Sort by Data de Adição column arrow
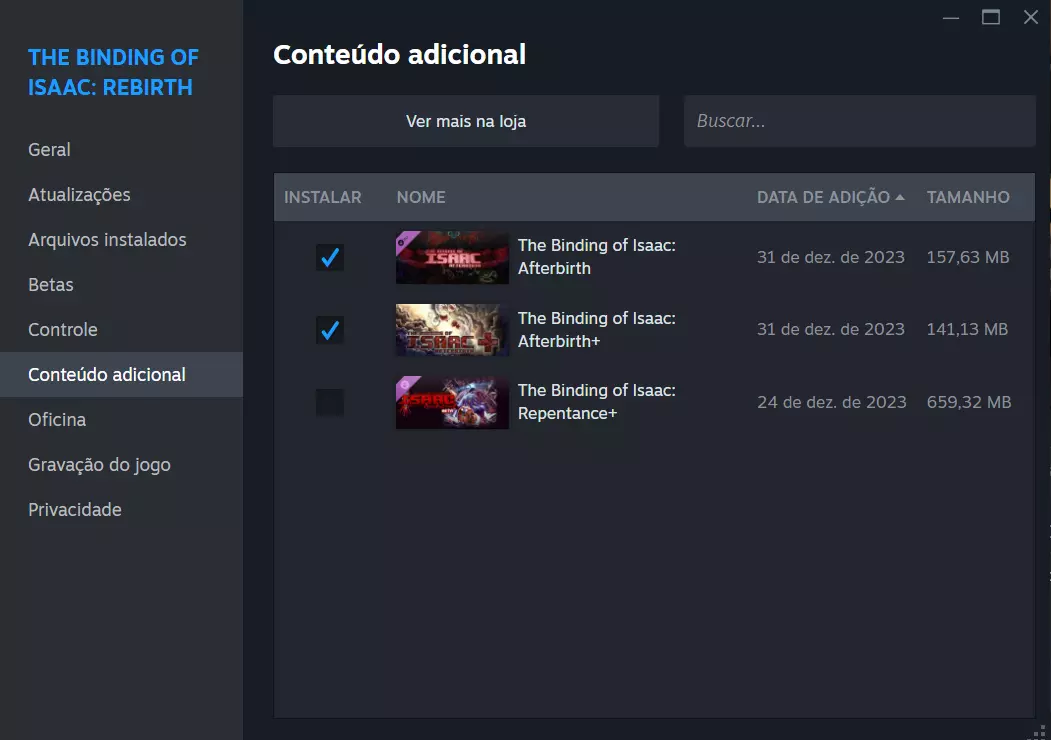This screenshot has height=740, width=1051. [900, 197]
